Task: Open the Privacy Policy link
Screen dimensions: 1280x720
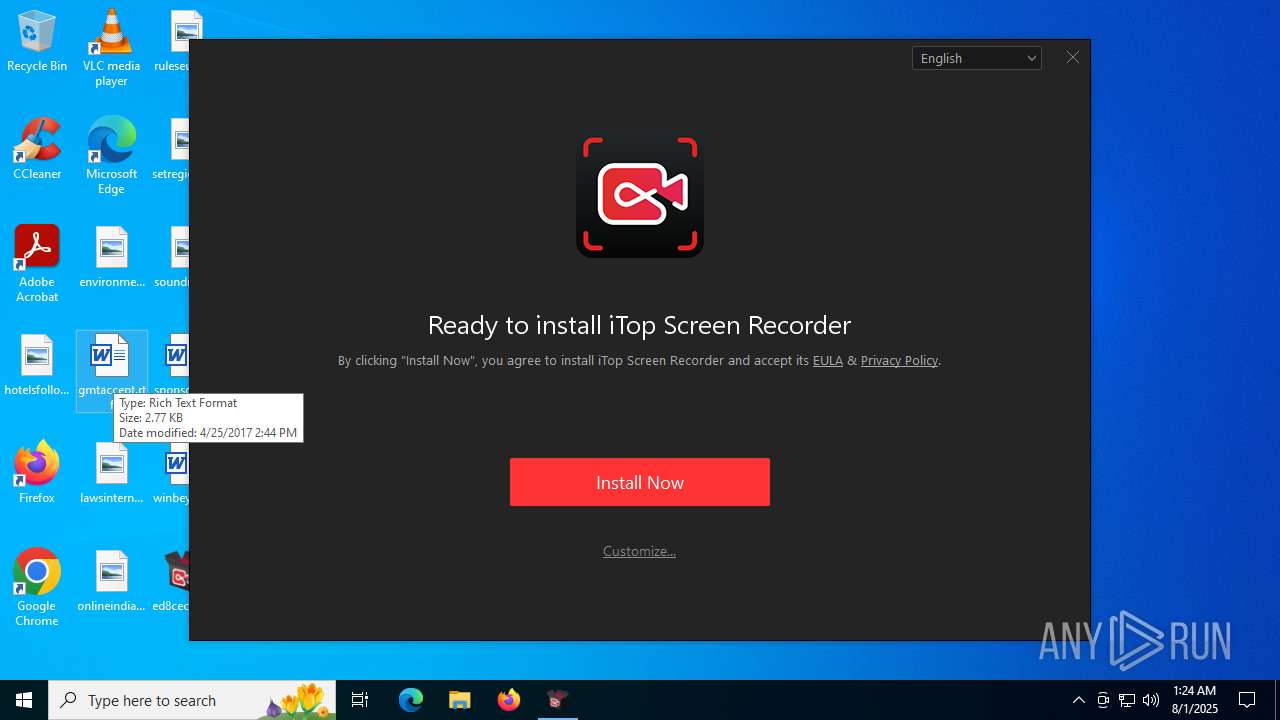Action: coord(899,360)
